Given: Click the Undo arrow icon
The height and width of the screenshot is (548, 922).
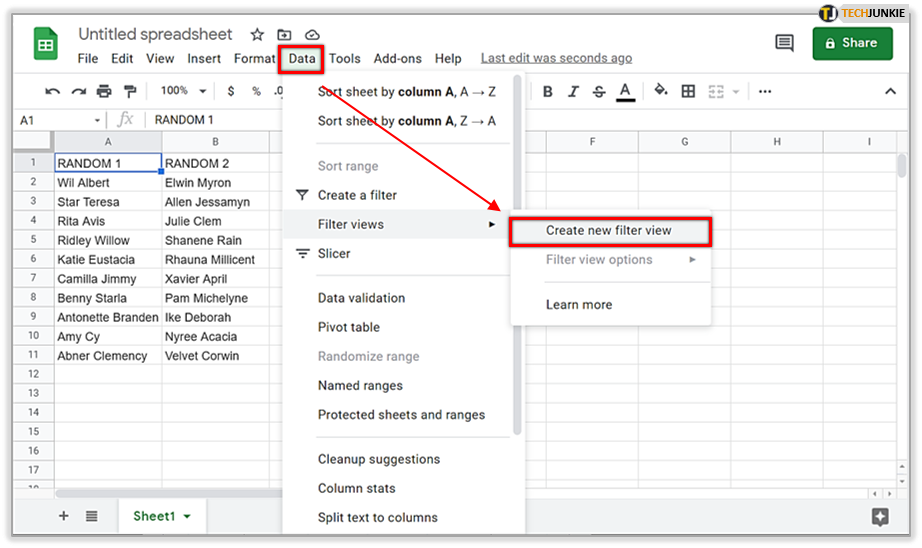Looking at the screenshot, I should [53, 91].
